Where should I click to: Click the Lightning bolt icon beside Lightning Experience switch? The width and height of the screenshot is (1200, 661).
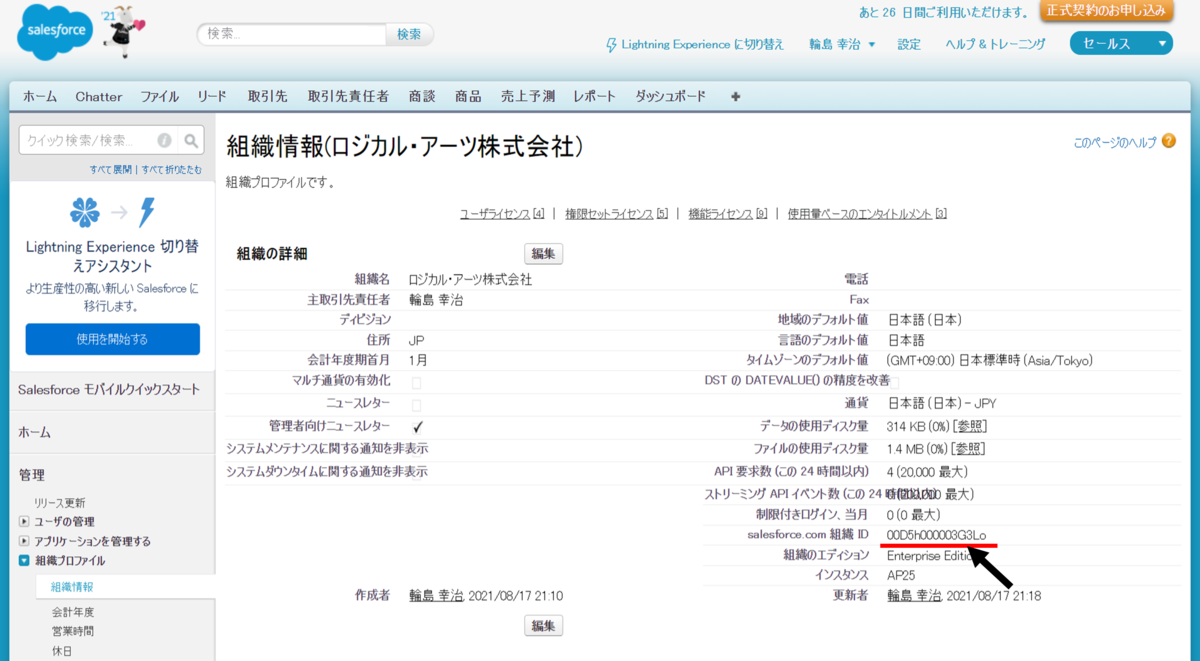click(x=612, y=44)
